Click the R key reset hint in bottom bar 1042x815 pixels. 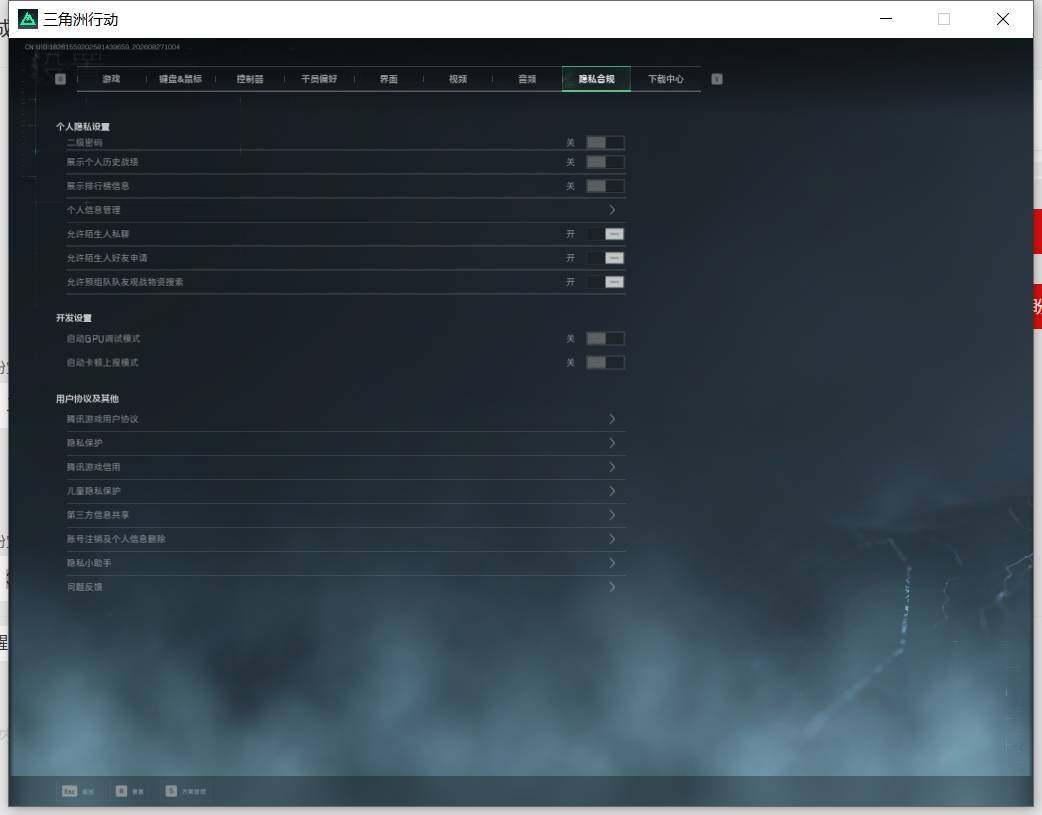pos(130,791)
